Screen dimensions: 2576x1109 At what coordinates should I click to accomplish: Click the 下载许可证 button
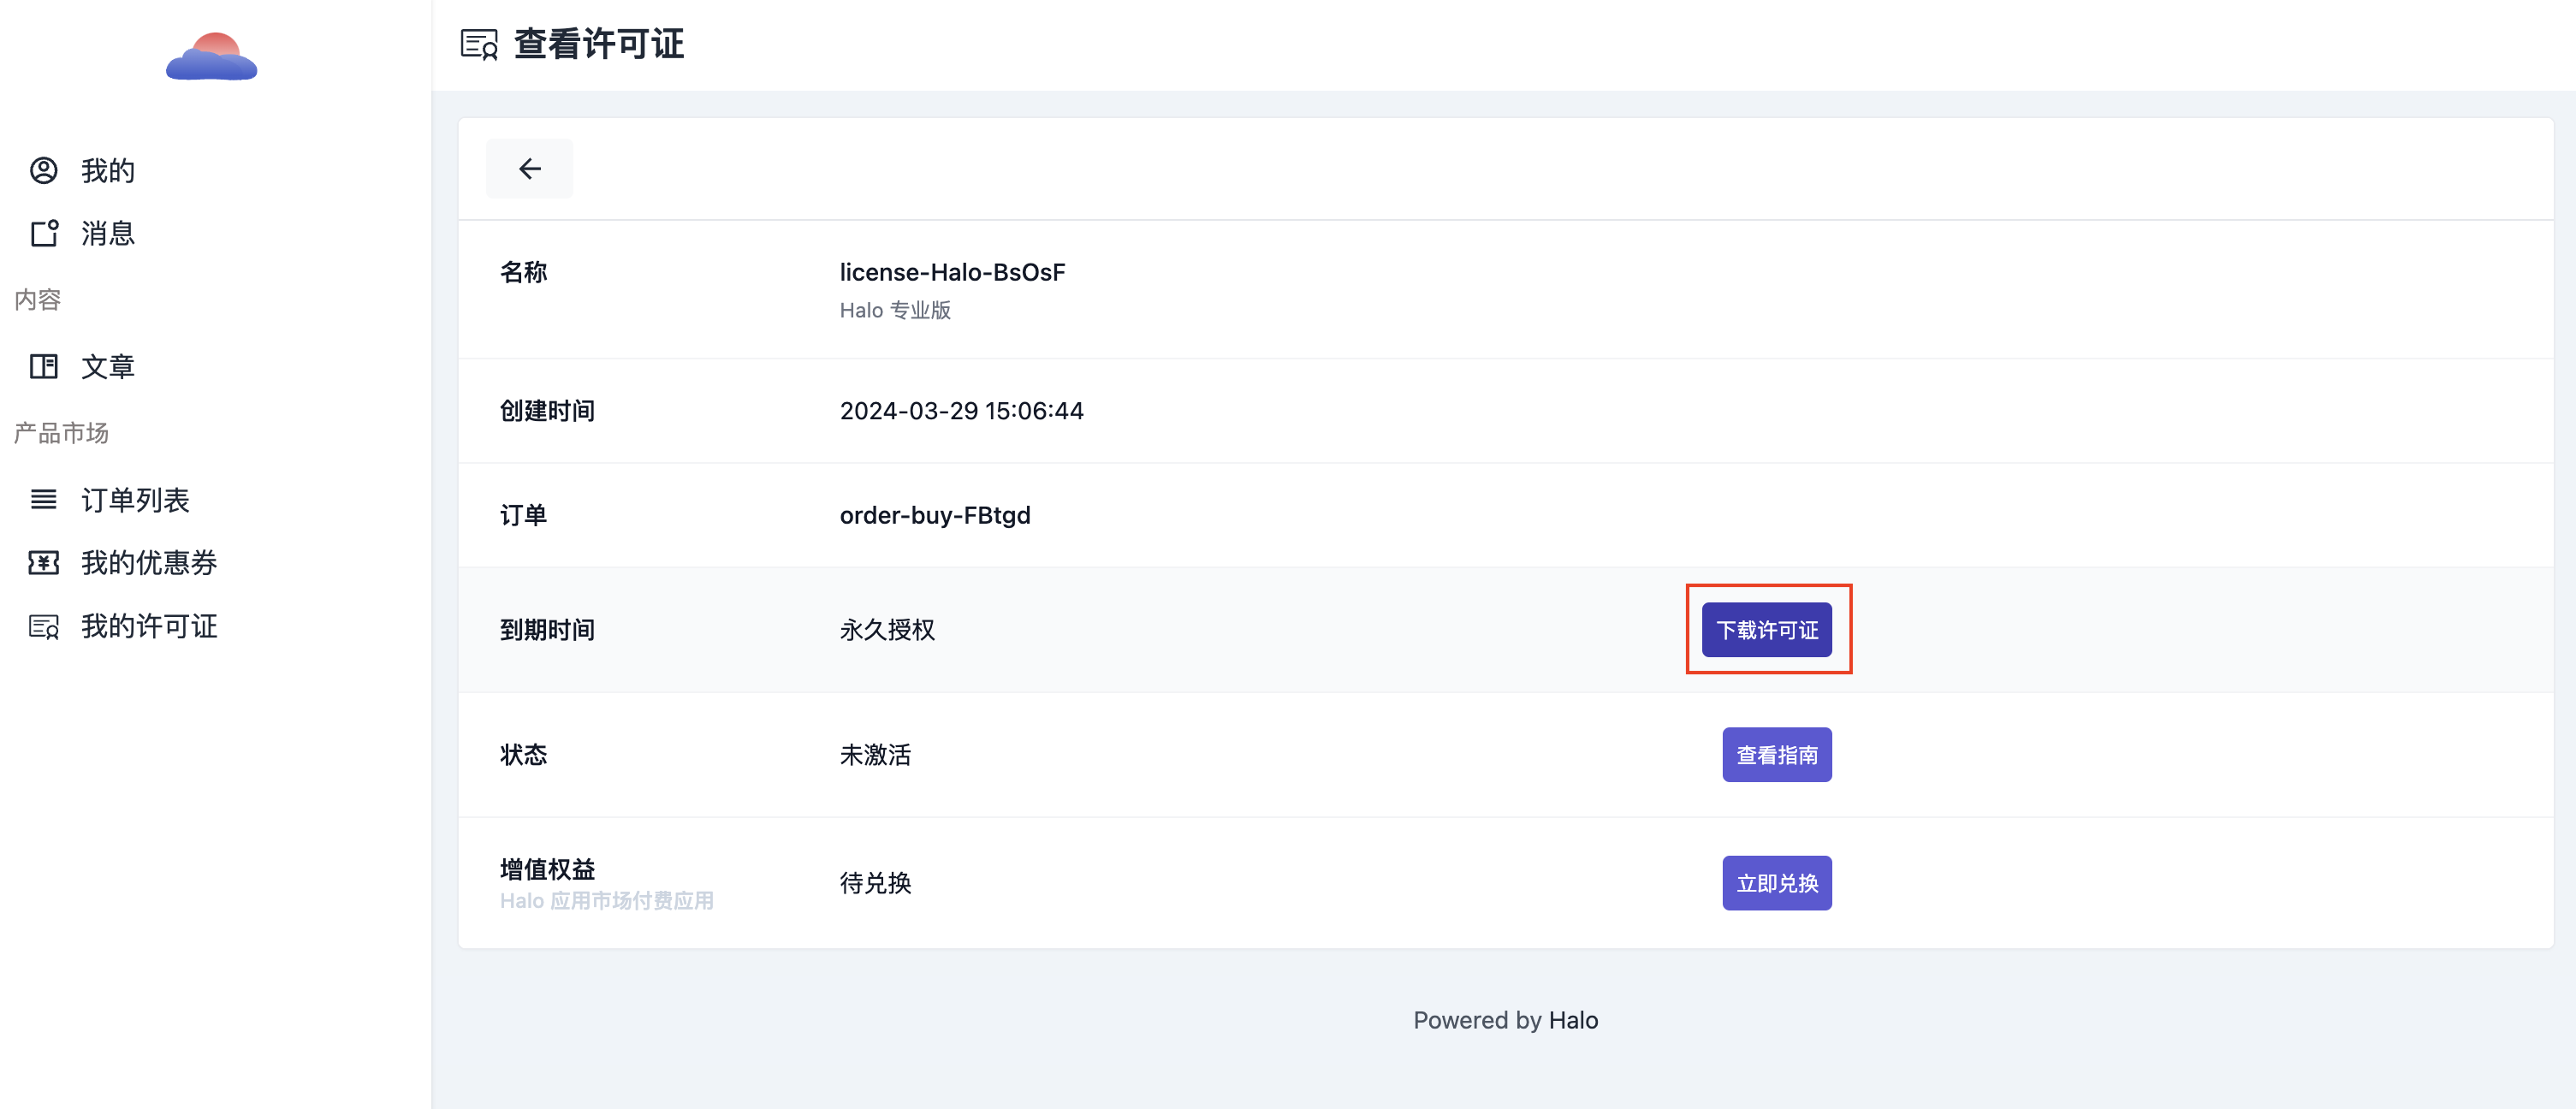(x=1767, y=630)
